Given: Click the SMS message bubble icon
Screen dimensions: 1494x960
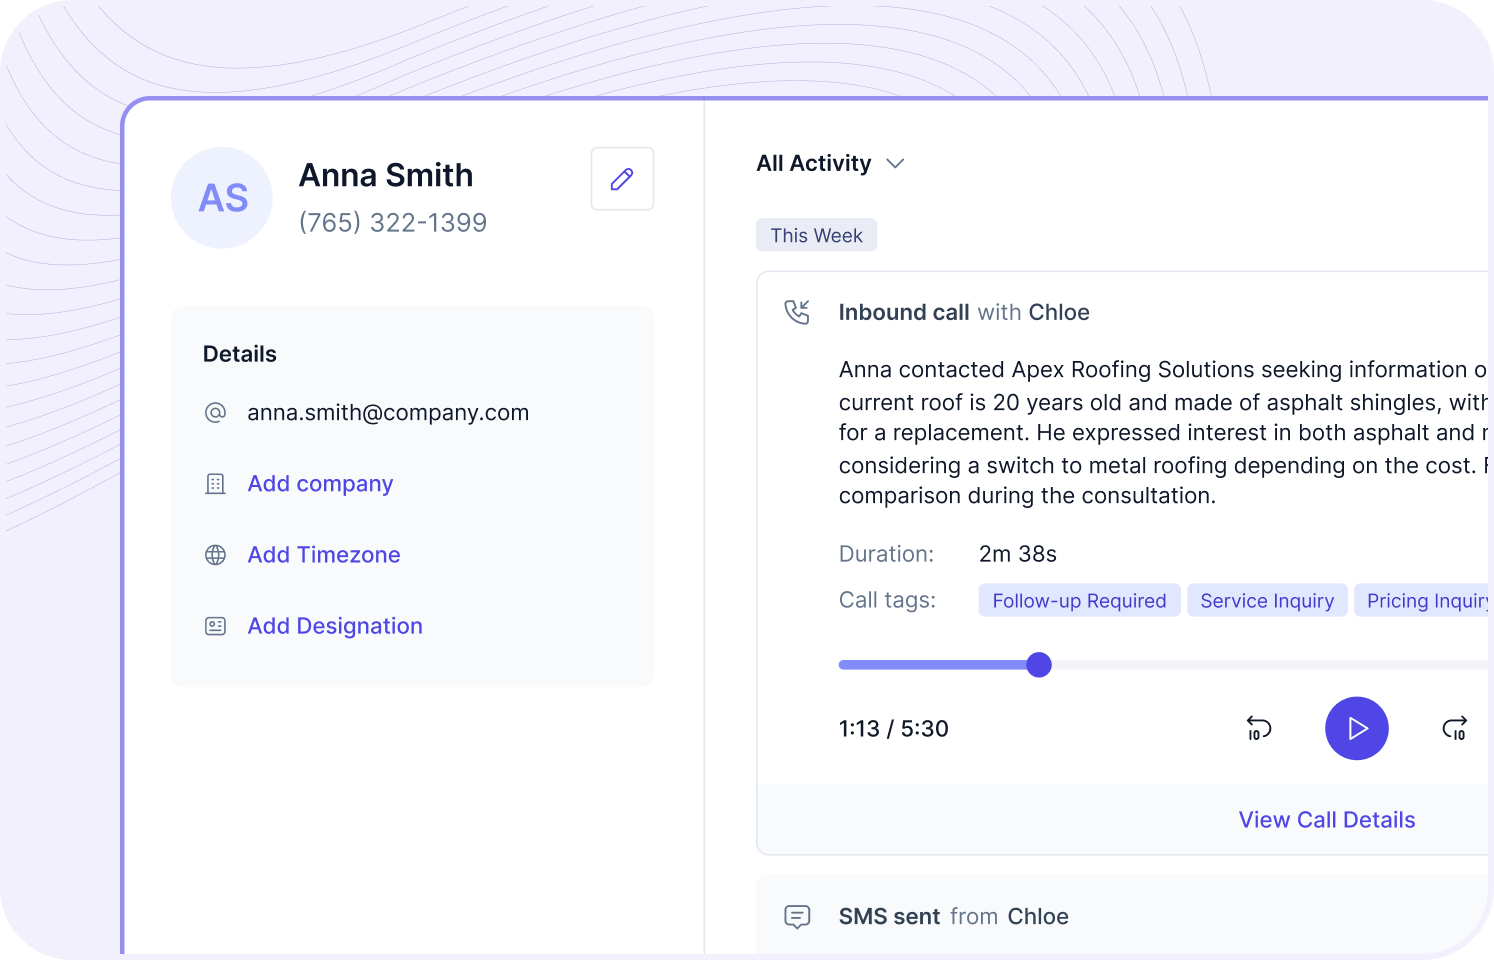Looking at the screenshot, I should tap(797, 916).
